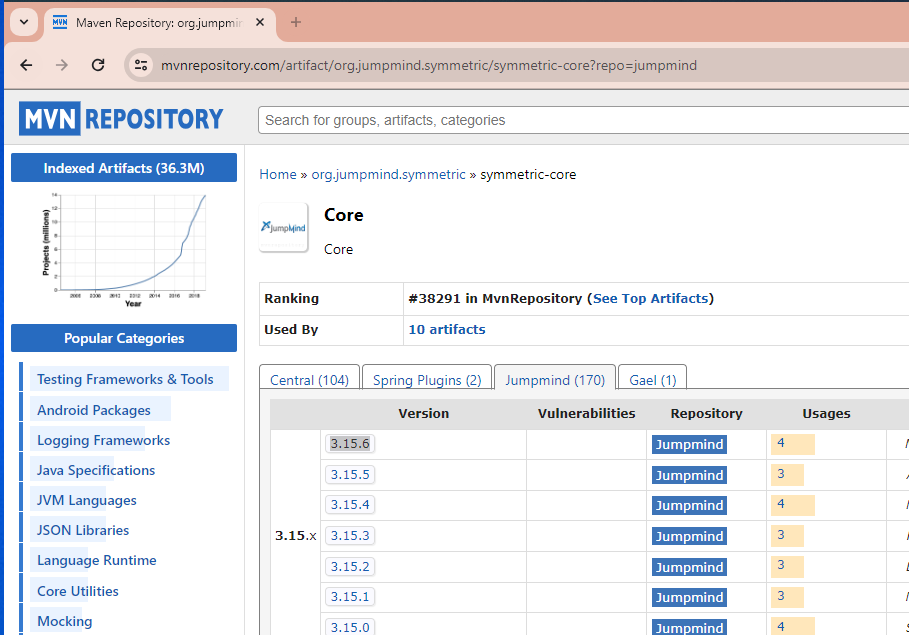Switch to Central (104) tab

309,380
